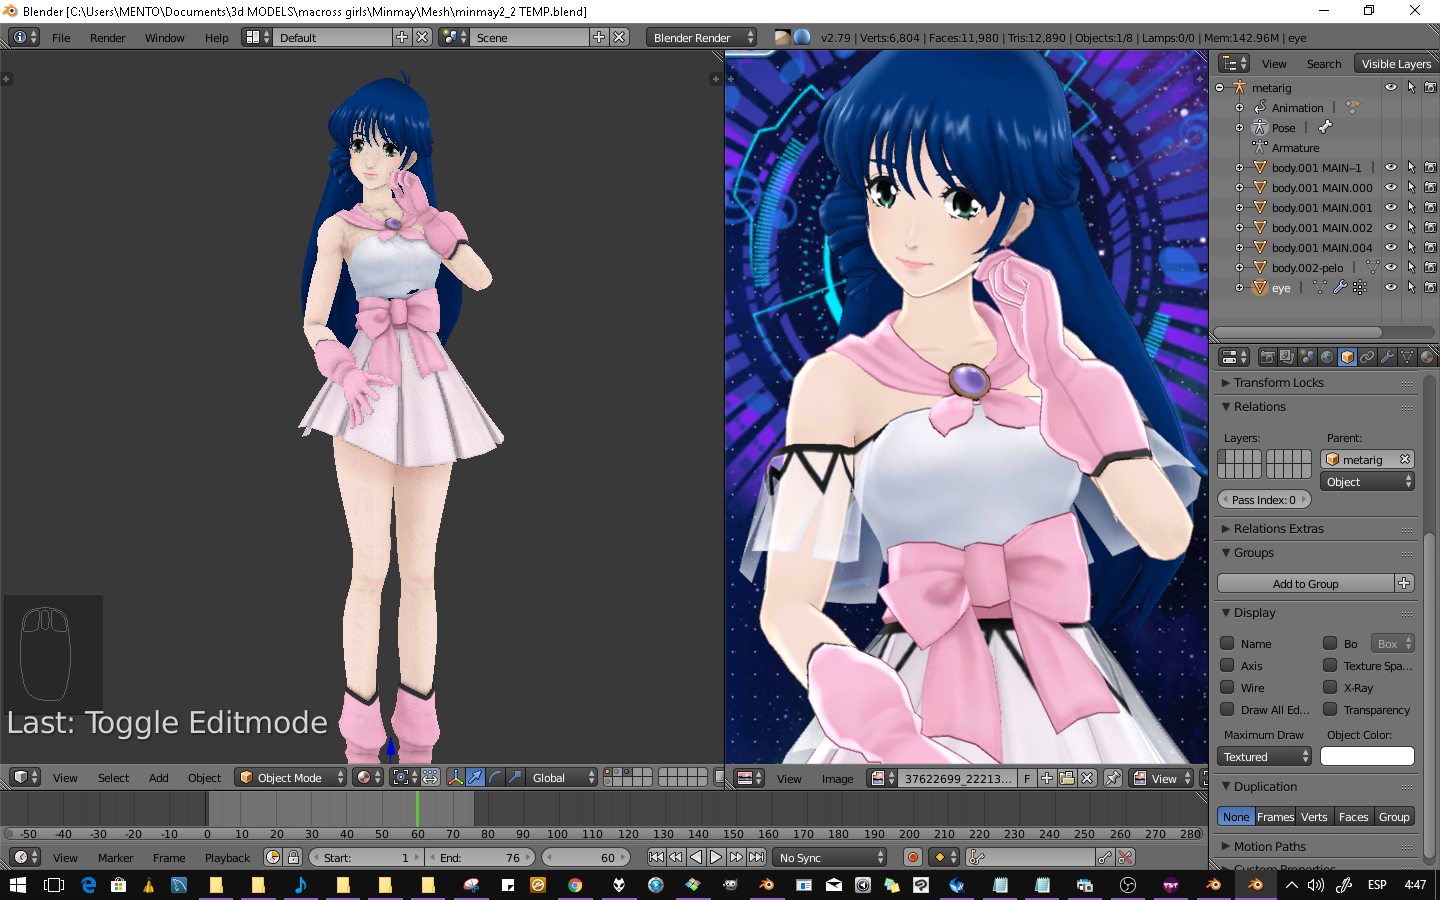Open Maximum Draw type Textured dropdown
This screenshot has width=1440, height=900.
(x=1264, y=757)
